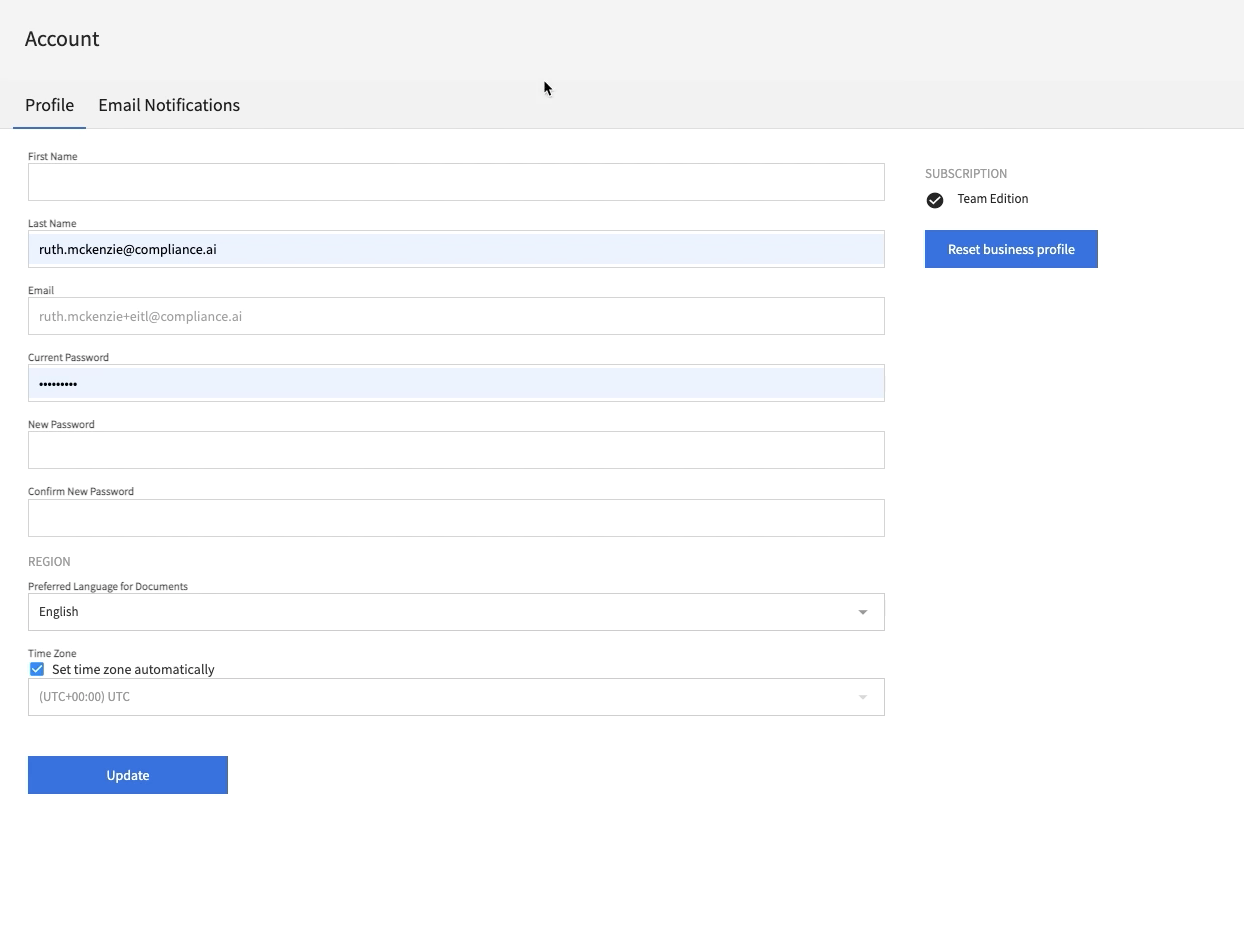Click the Email field showing ruth.mckenzie+eitl
This screenshot has width=1244, height=950.
pyautogui.click(x=456, y=316)
